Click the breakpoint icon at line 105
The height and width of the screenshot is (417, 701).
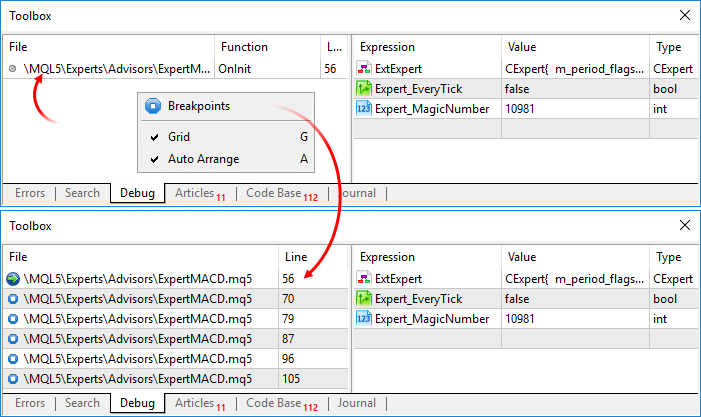pyautogui.click(x=13, y=379)
